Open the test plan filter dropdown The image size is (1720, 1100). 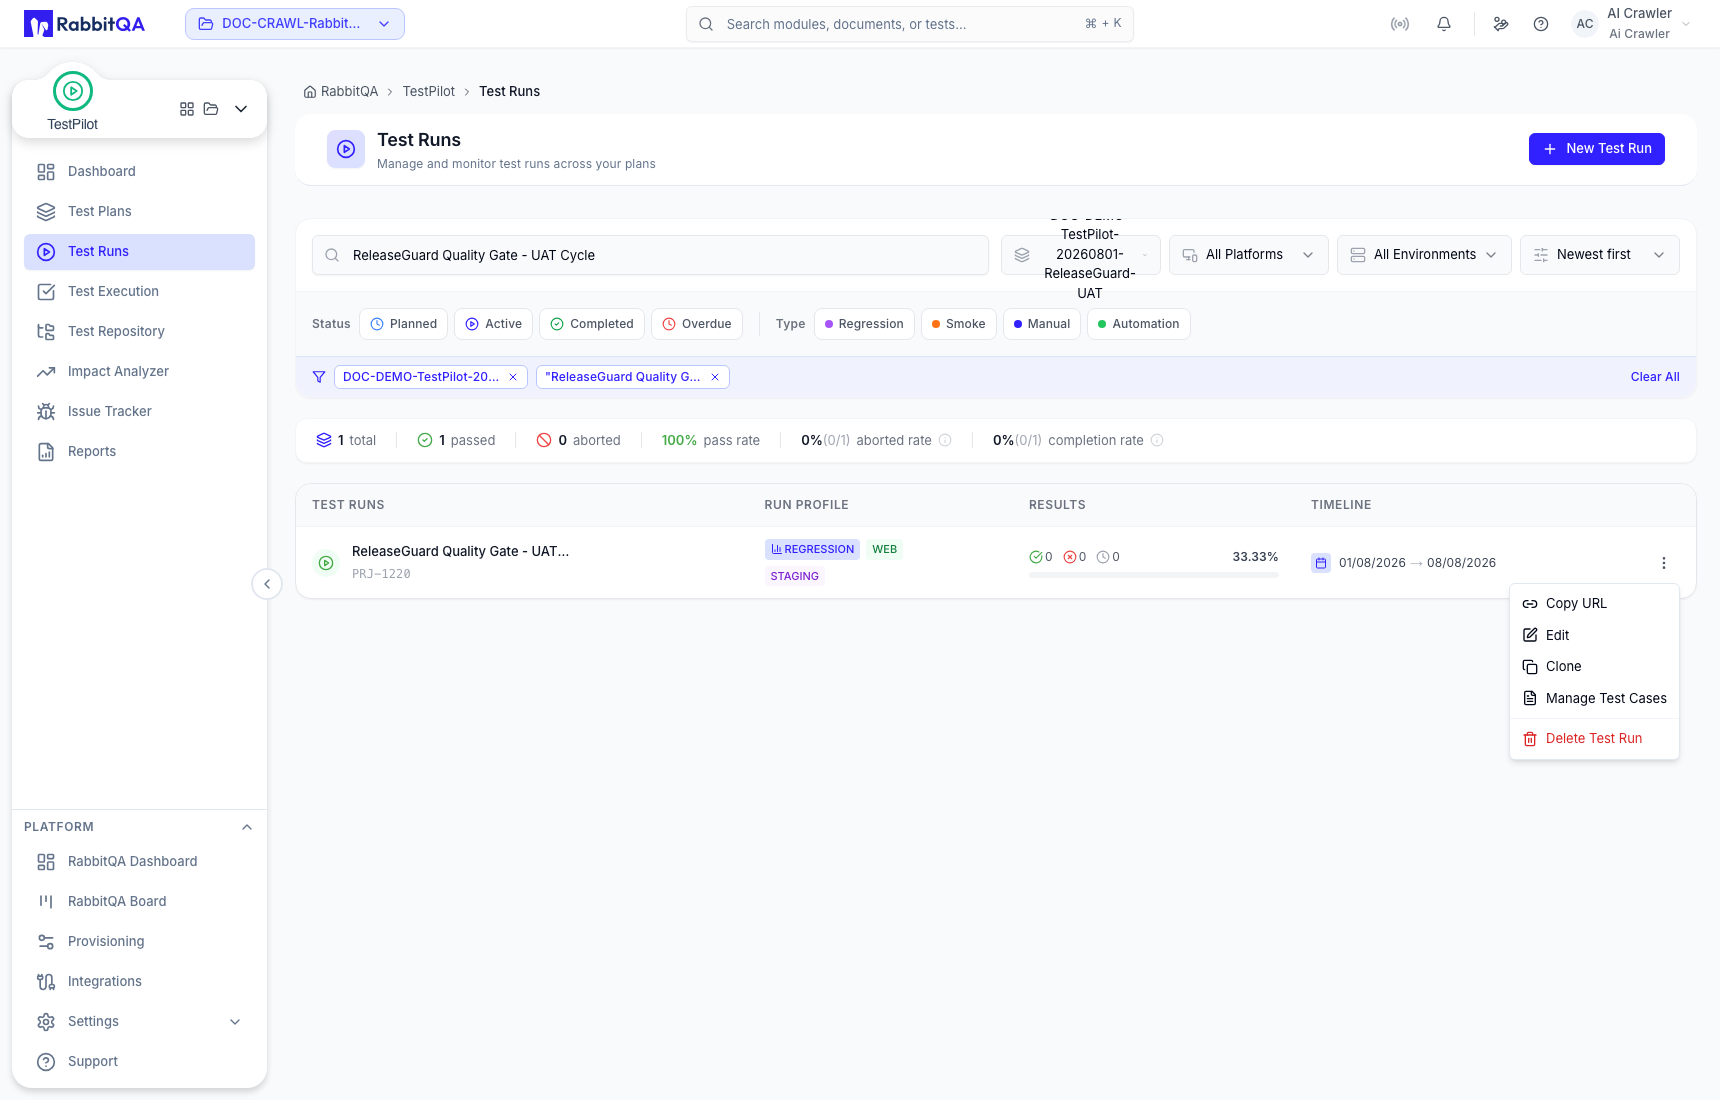(x=1081, y=255)
